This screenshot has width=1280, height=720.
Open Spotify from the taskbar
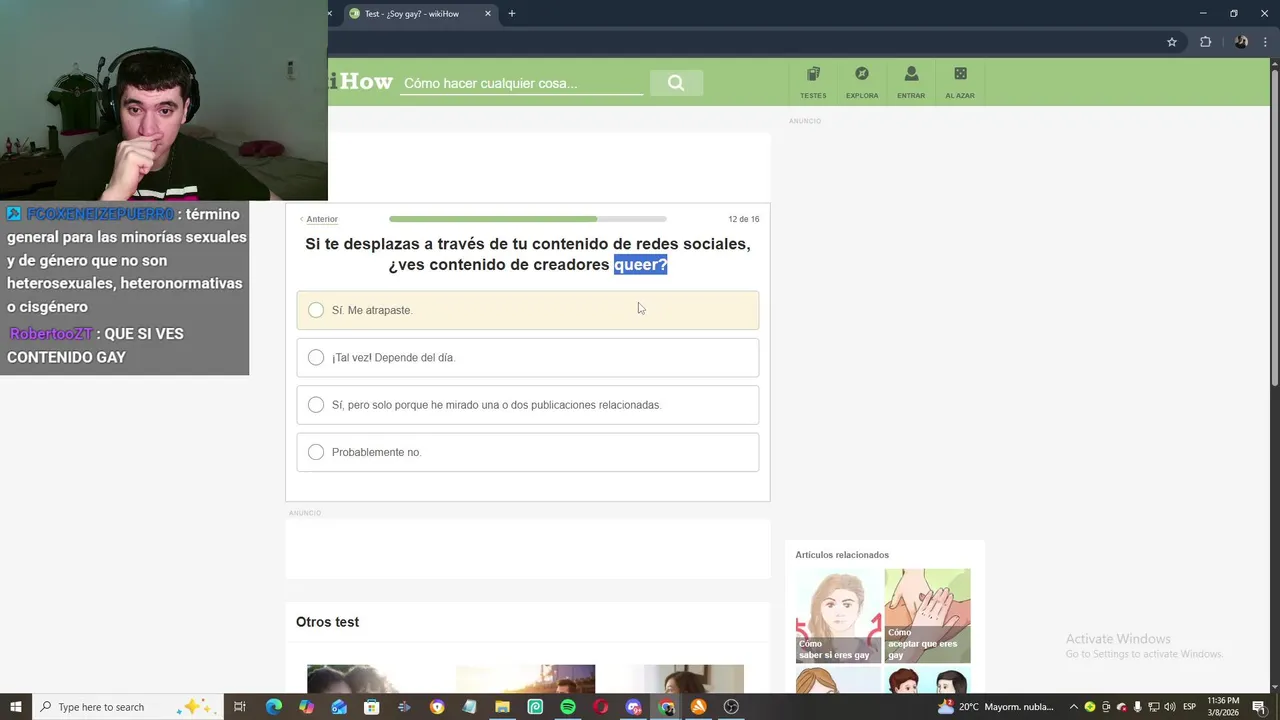click(x=568, y=707)
